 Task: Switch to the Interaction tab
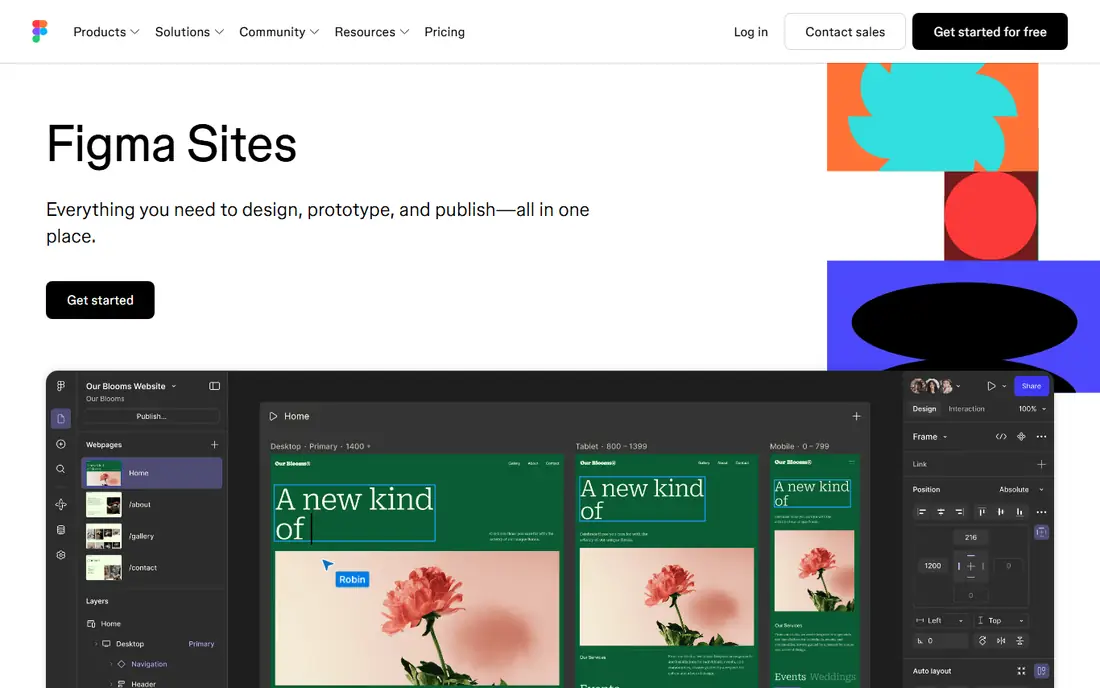tap(966, 409)
